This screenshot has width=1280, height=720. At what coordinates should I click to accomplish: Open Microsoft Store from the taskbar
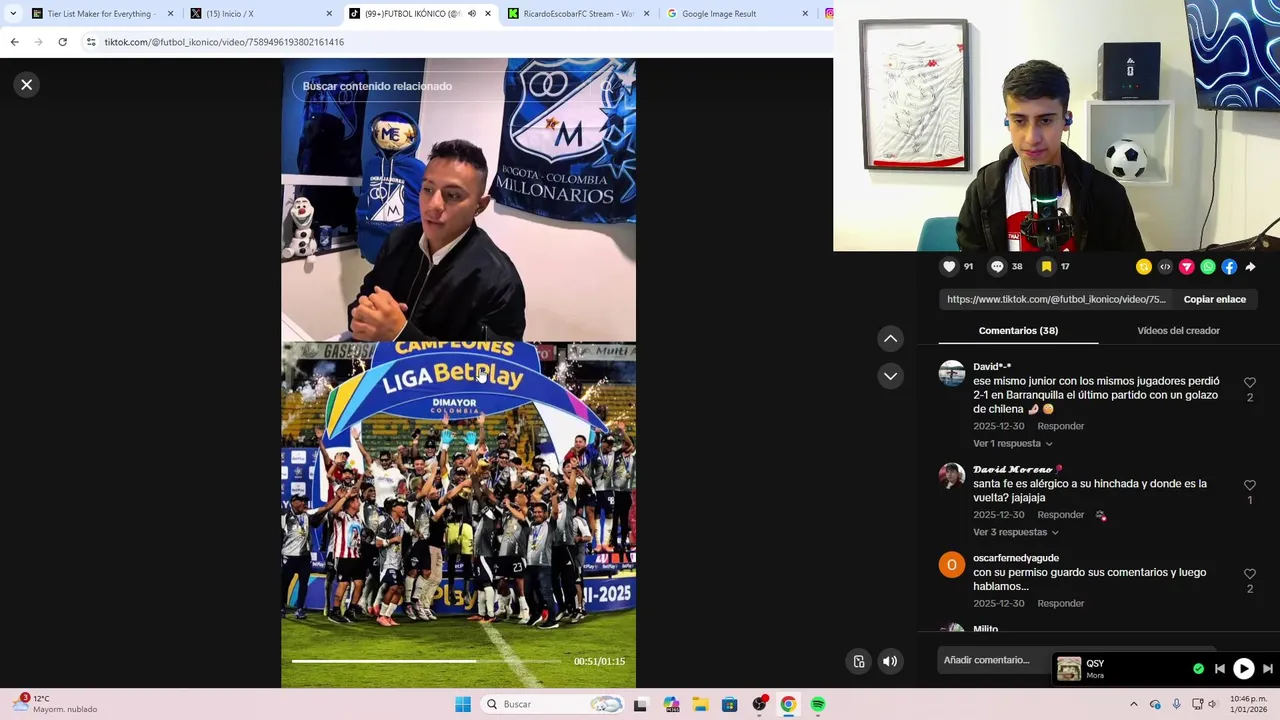pyautogui.click(x=730, y=704)
